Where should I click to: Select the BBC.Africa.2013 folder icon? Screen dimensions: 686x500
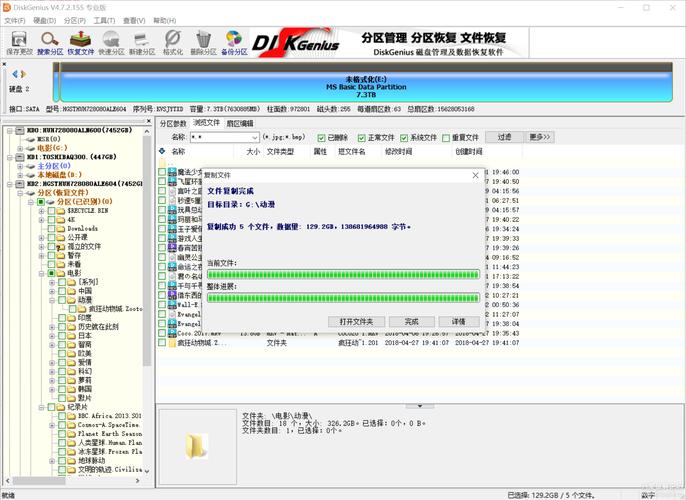pos(71,416)
